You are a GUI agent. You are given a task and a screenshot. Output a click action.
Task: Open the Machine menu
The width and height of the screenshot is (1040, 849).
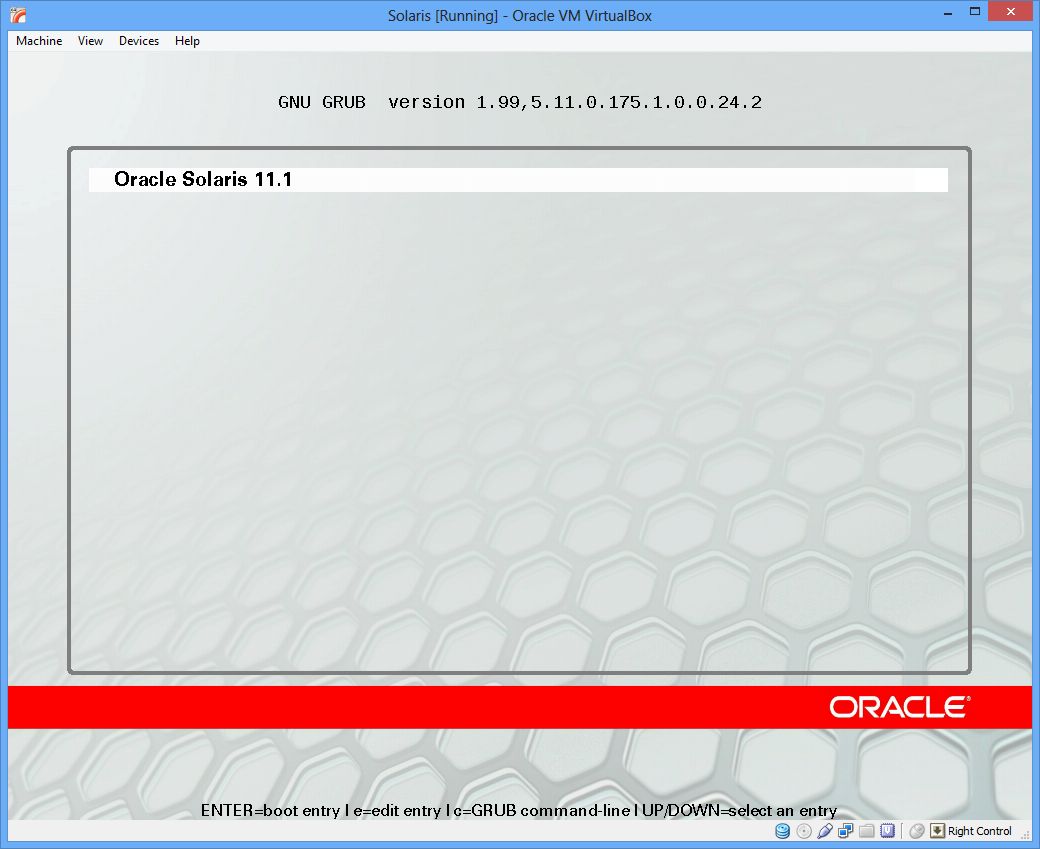point(39,40)
